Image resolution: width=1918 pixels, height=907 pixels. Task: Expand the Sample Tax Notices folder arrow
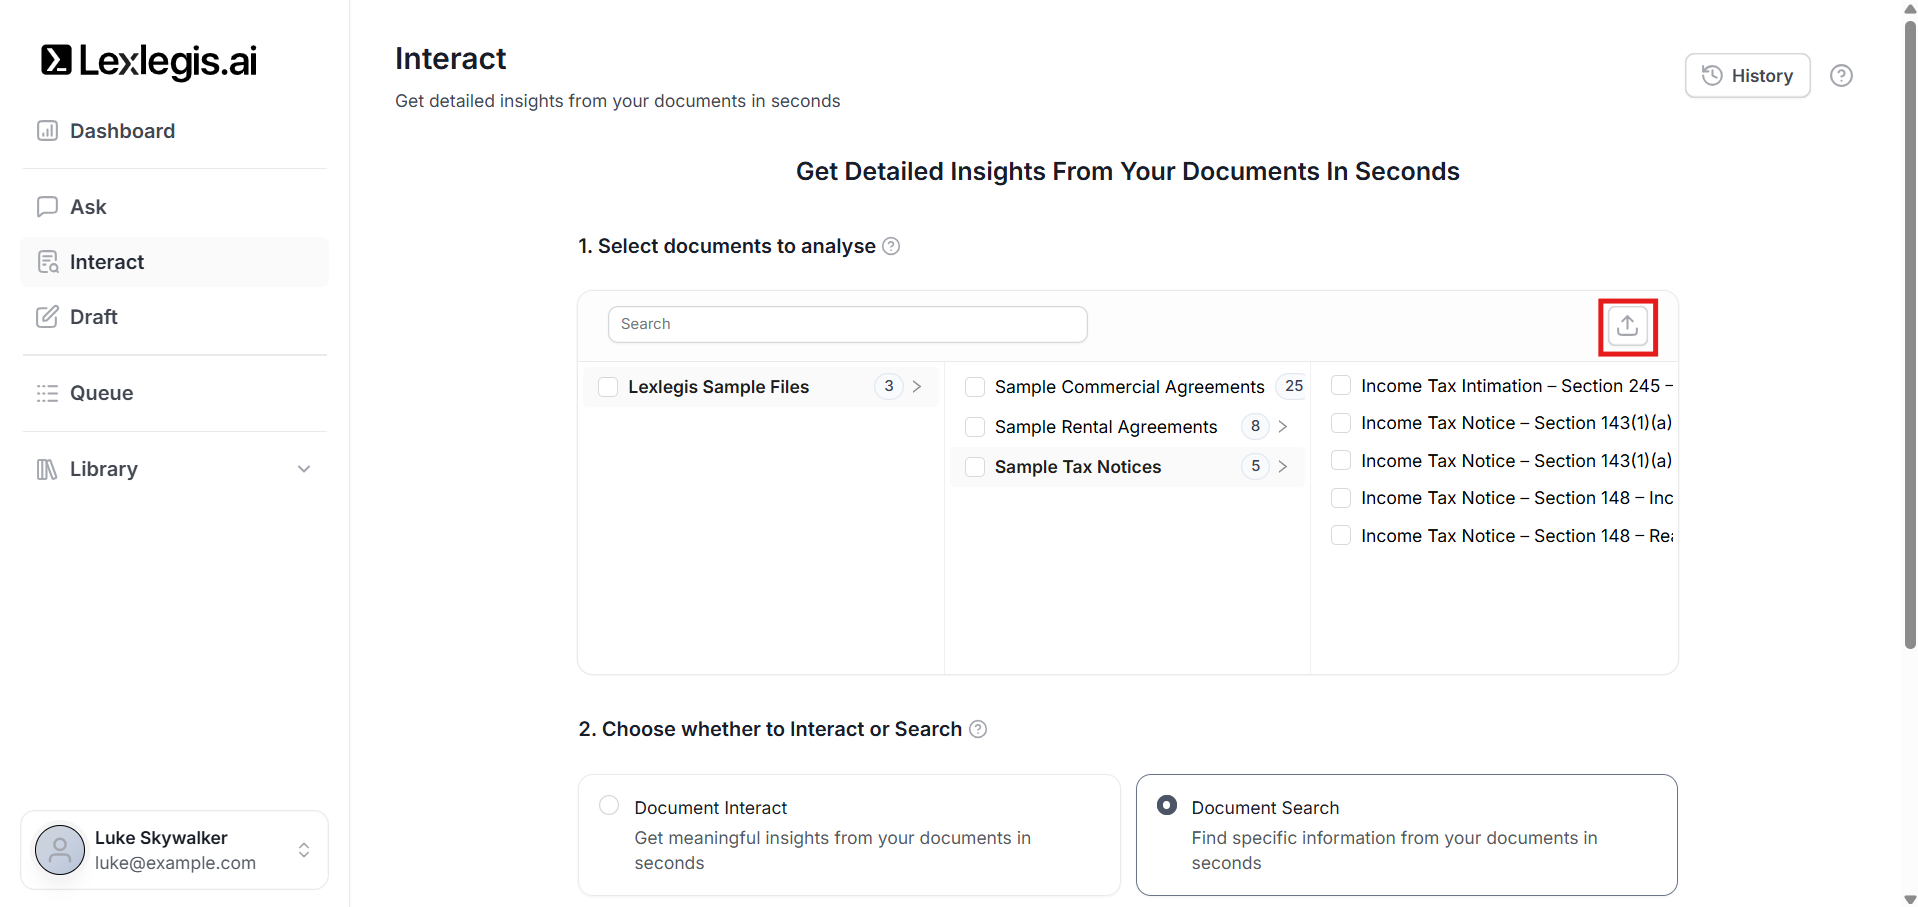coord(1282,467)
